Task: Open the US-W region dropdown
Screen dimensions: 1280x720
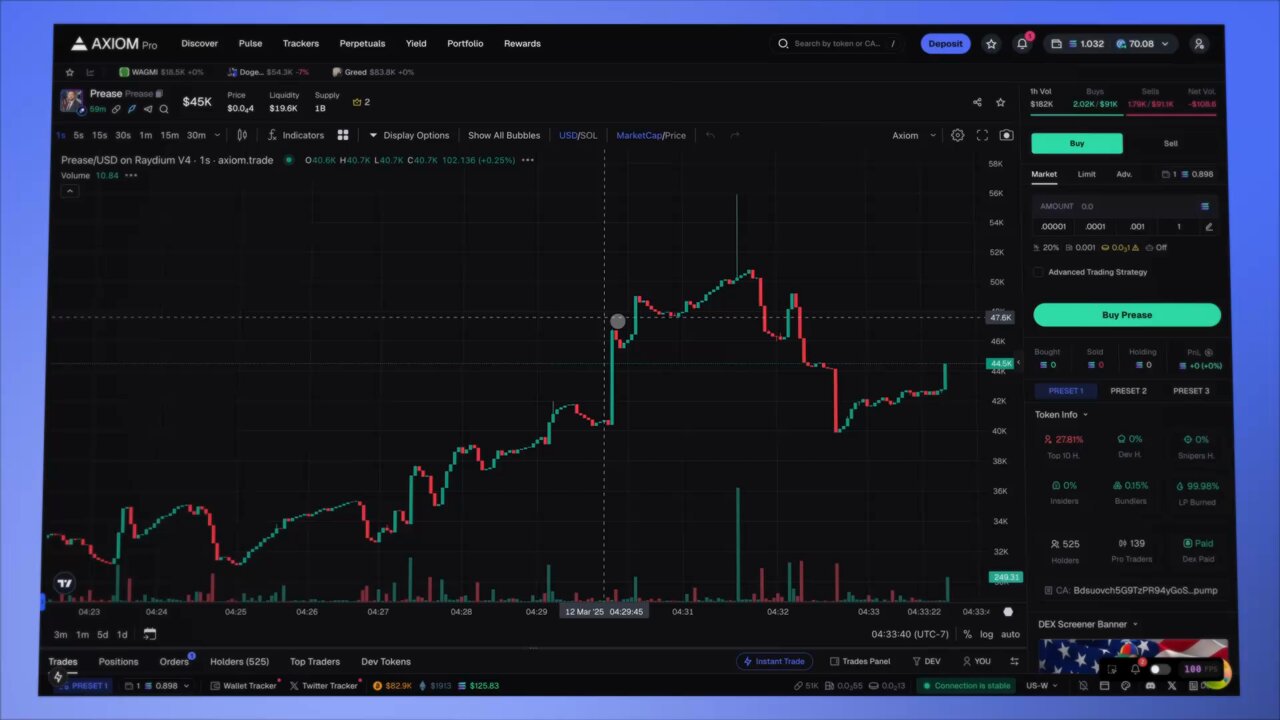Action: click(1041, 686)
